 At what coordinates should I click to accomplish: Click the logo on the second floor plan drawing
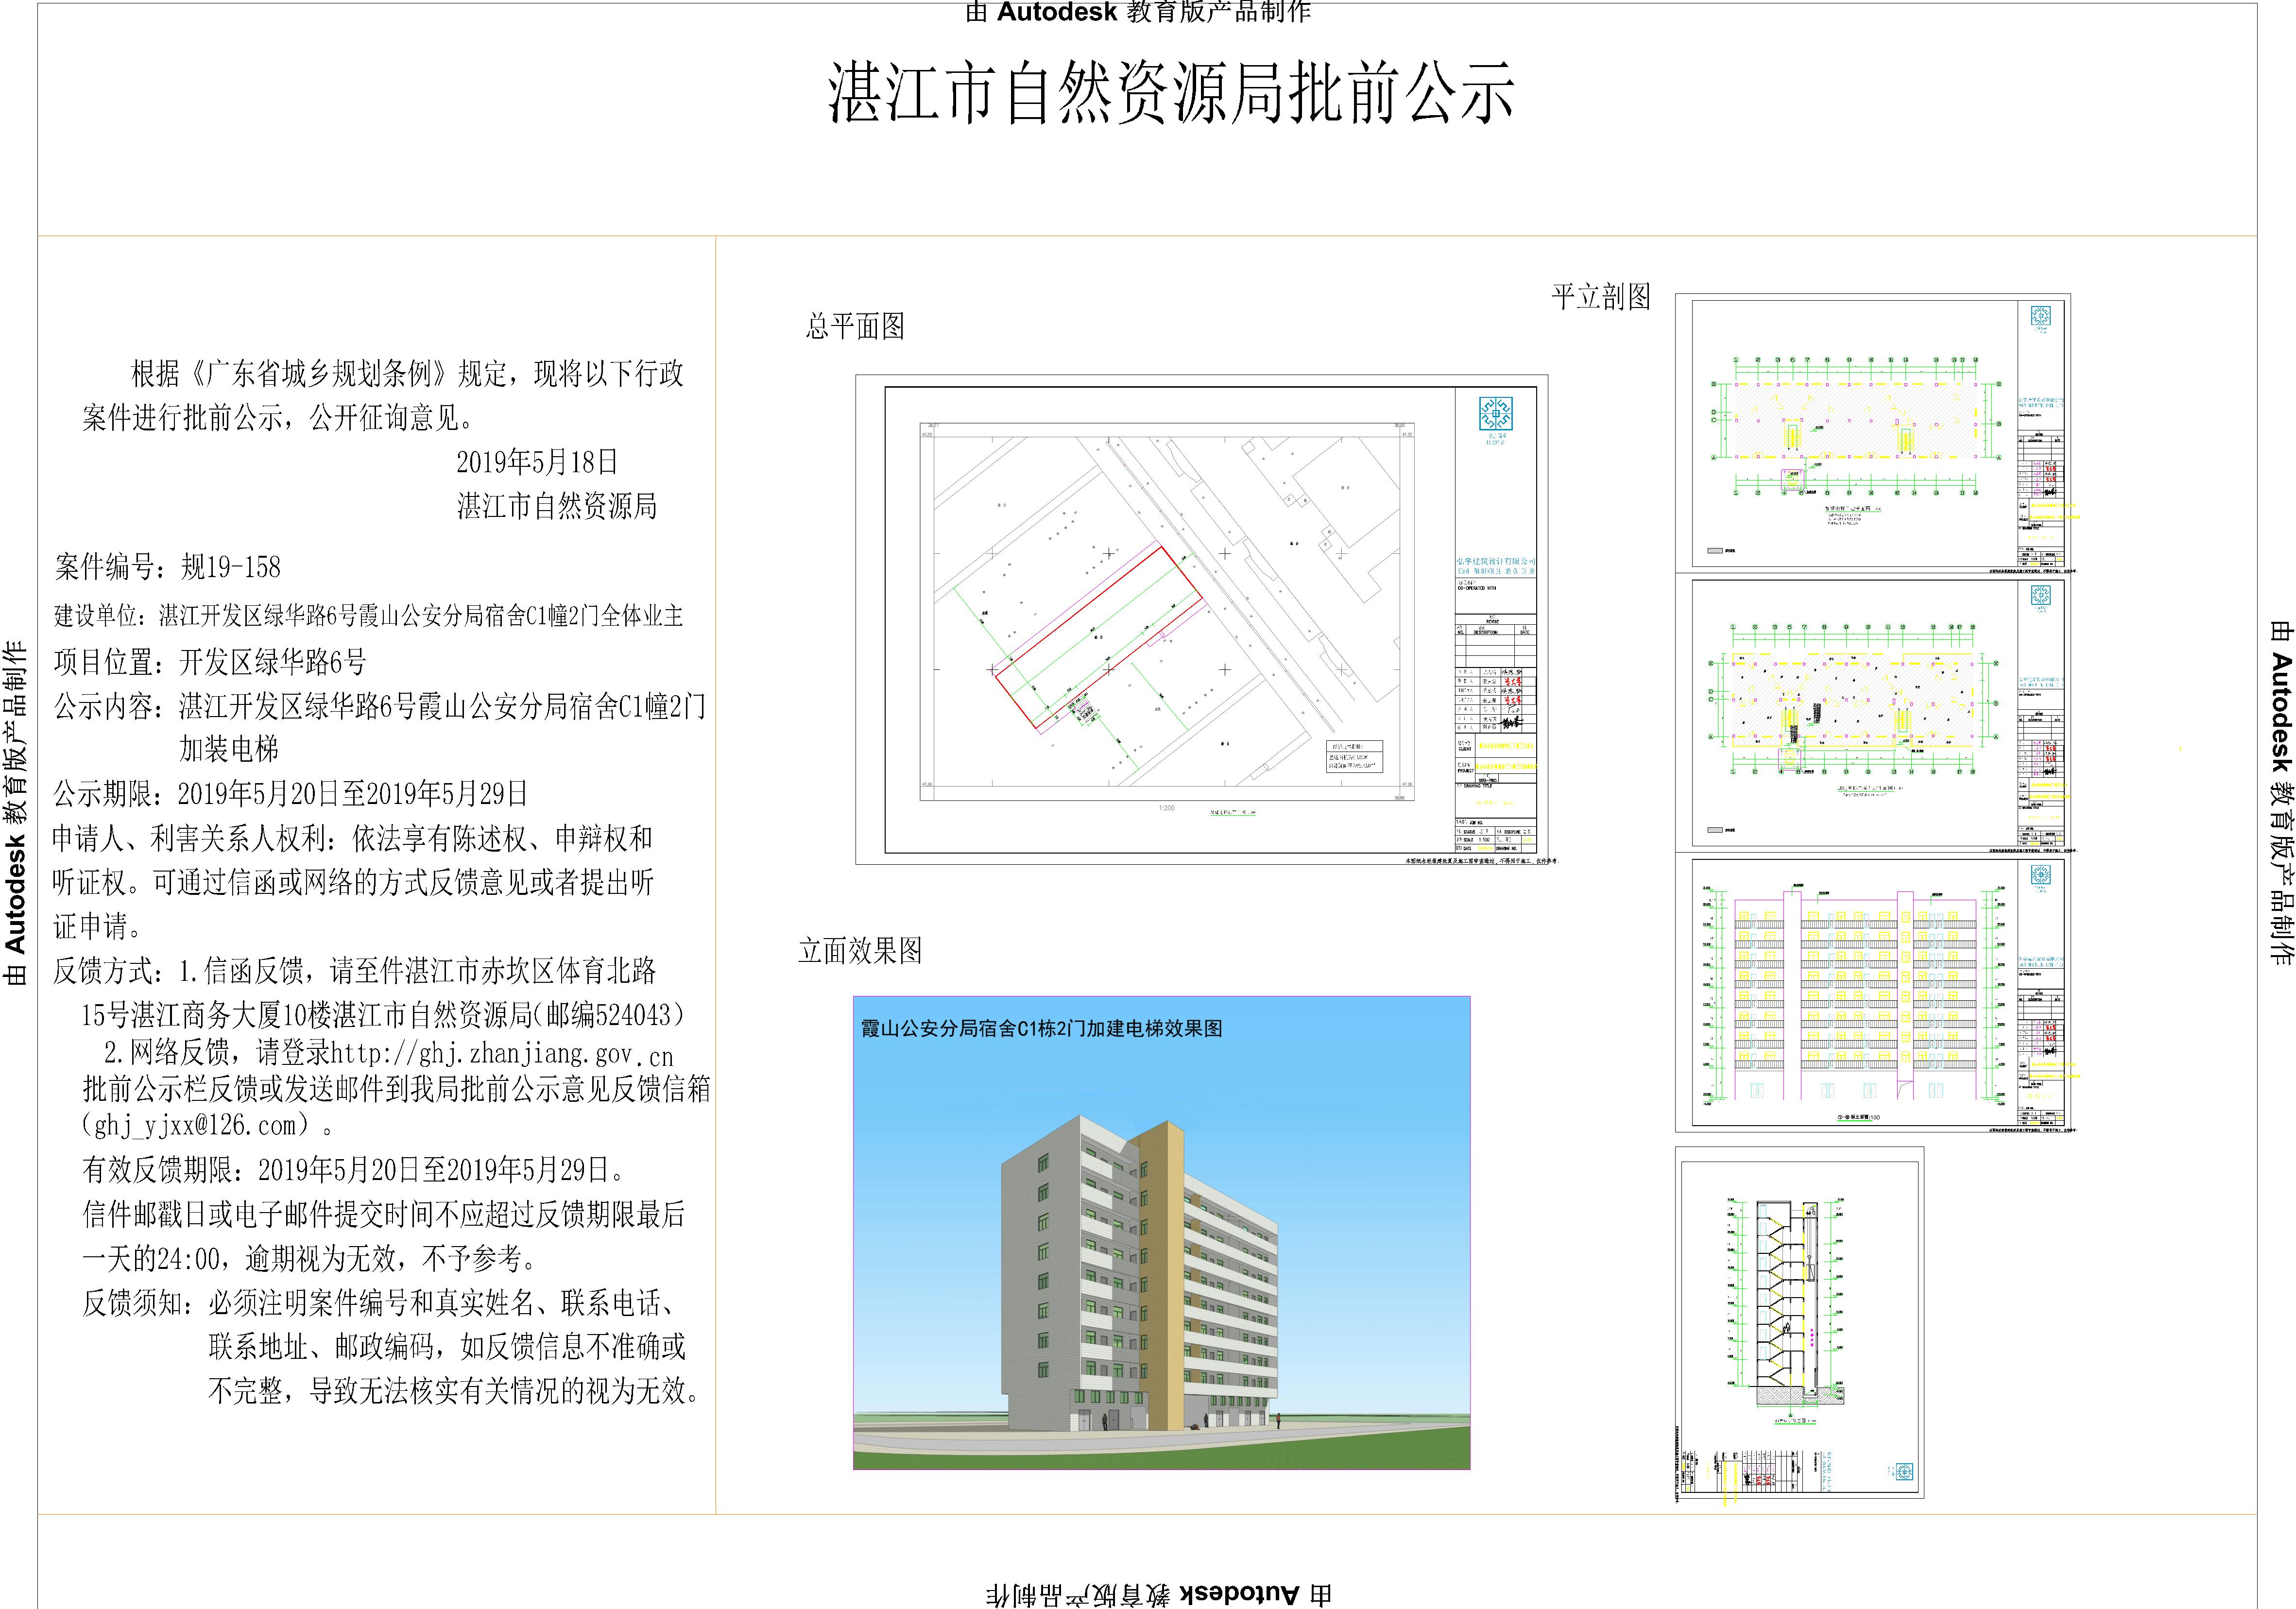coord(2040,596)
